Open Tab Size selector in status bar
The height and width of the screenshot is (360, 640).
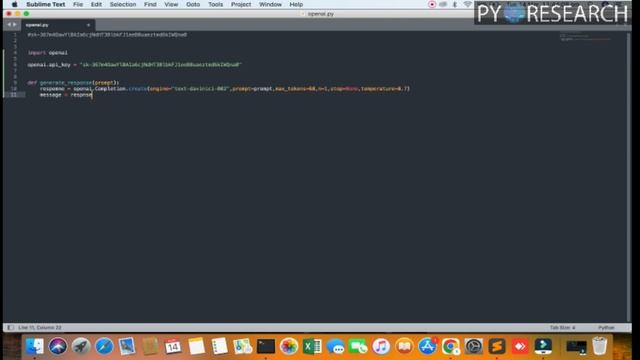pos(562,327)
